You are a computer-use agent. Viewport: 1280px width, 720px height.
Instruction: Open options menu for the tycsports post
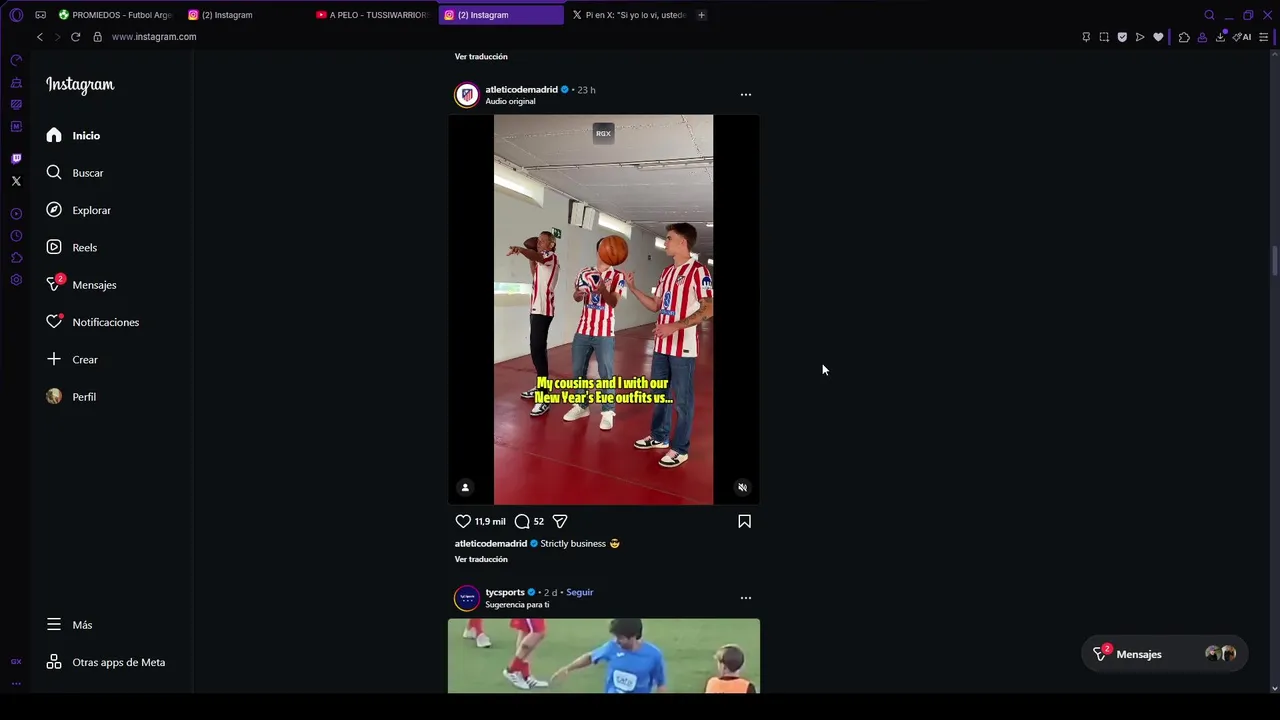745,597
